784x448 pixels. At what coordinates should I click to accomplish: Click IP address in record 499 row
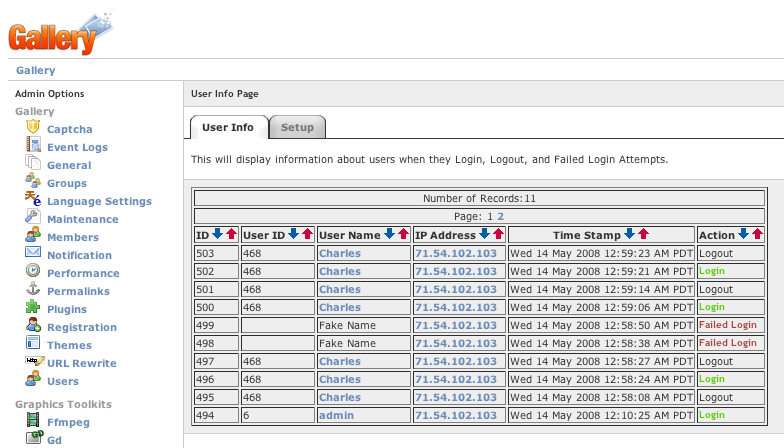[456, 326]
